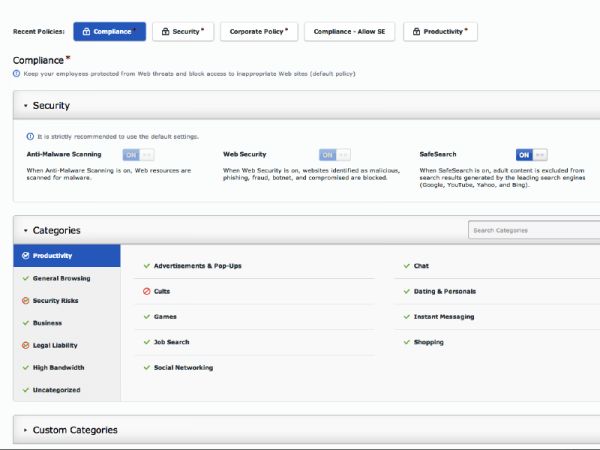This screenshot has width=600, height=450.
Task: Turn off the SafeSearch switch
Action: point(531,155)
